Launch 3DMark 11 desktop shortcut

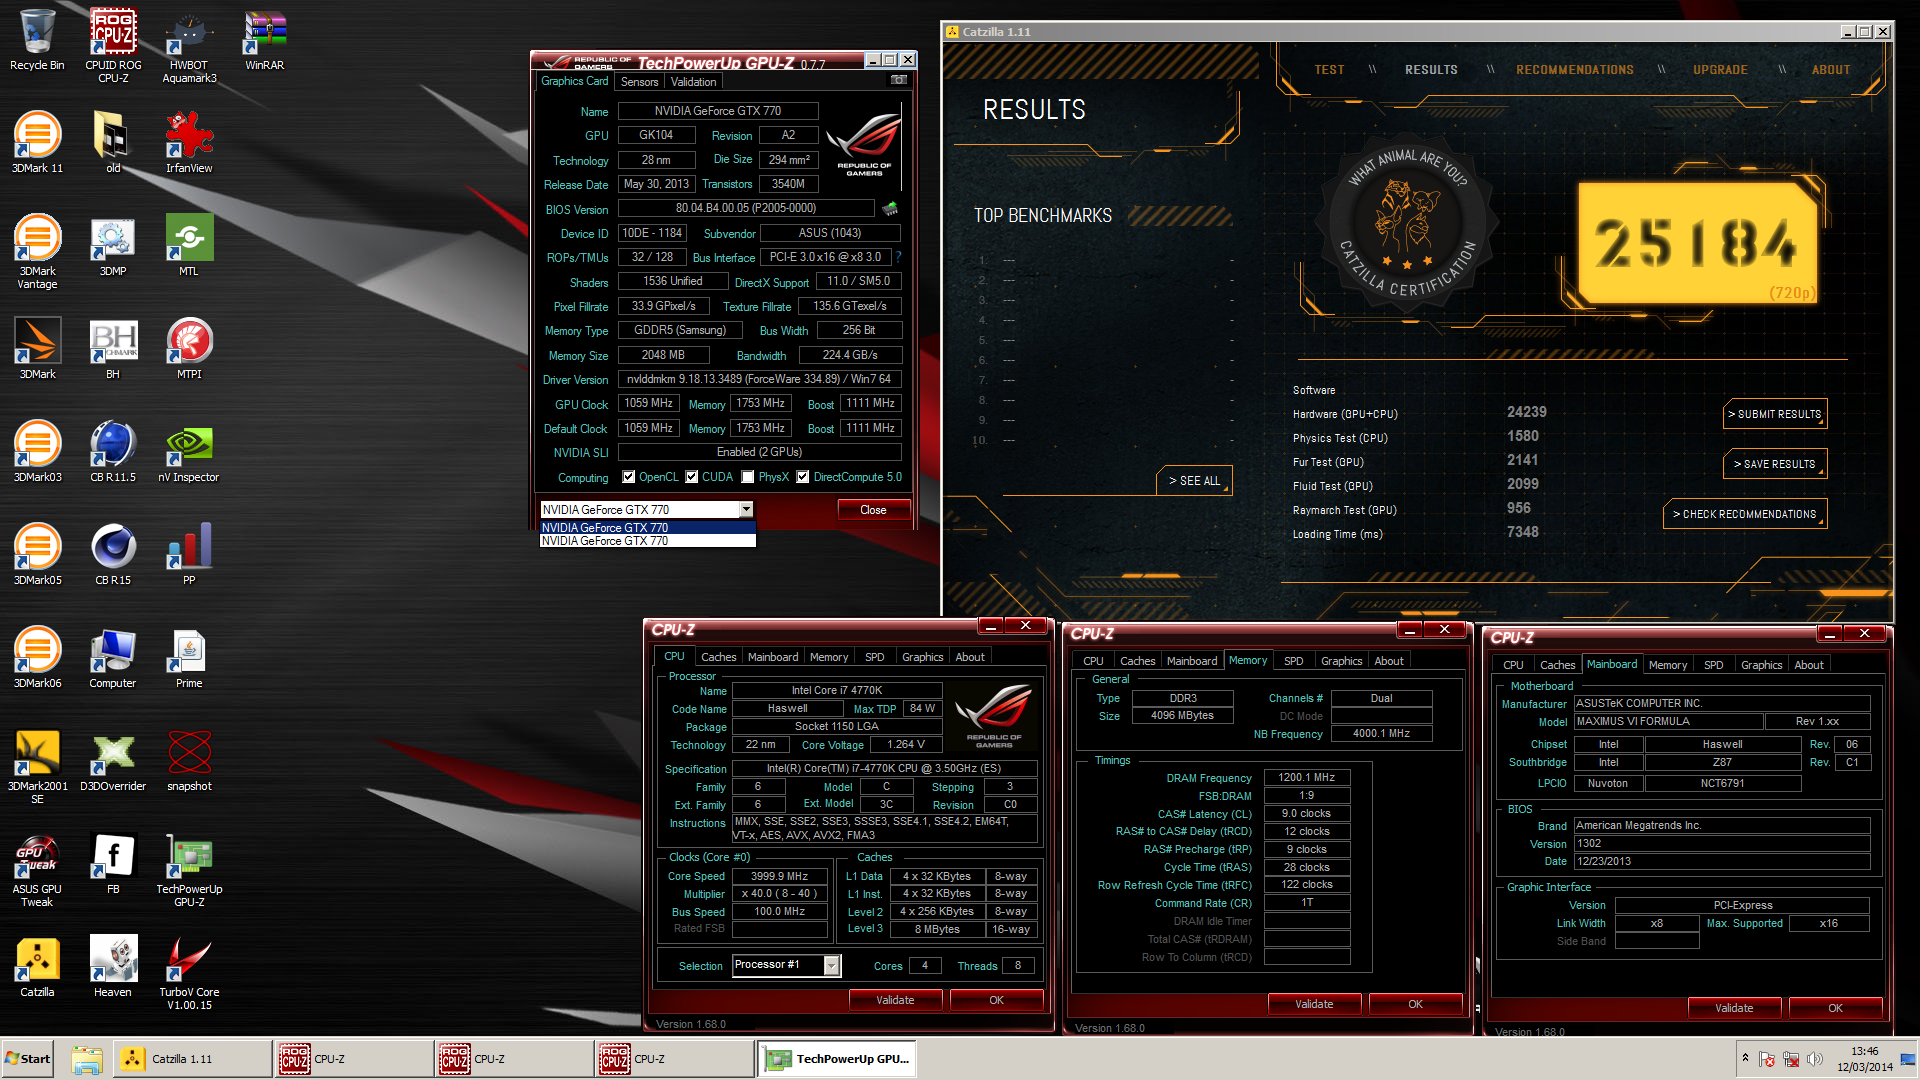point(37,143)
